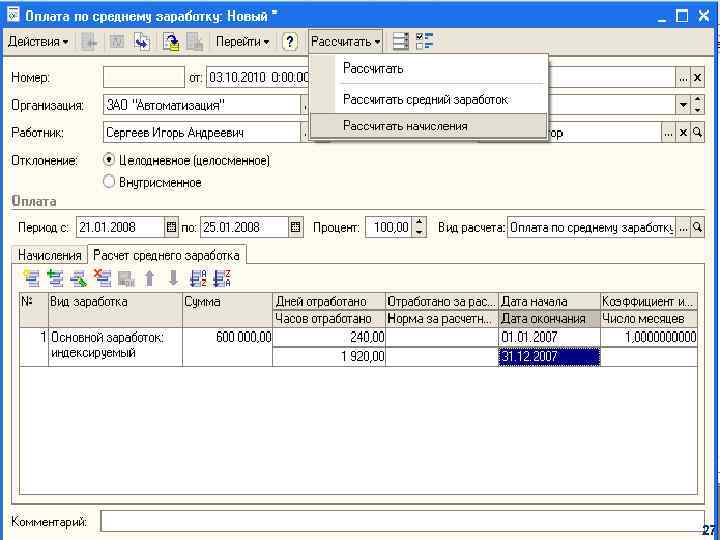This screenshot has width=720, height=540.
Task: Click the greyed Finish editing icon in table toolbar
Action: coord(126,278)
